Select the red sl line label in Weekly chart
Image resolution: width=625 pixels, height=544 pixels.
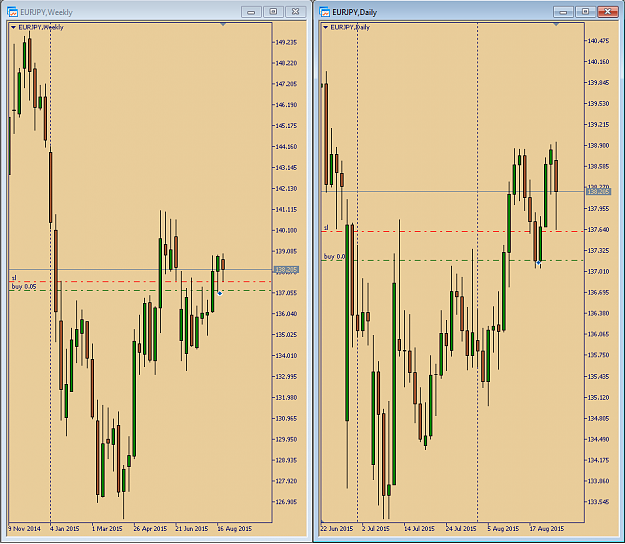coord(14,278)
